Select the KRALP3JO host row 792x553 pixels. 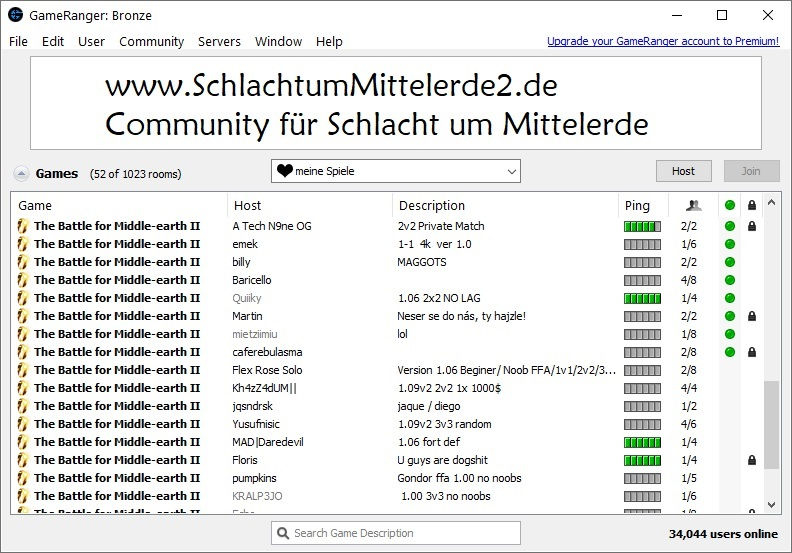(x=386, y=496)
